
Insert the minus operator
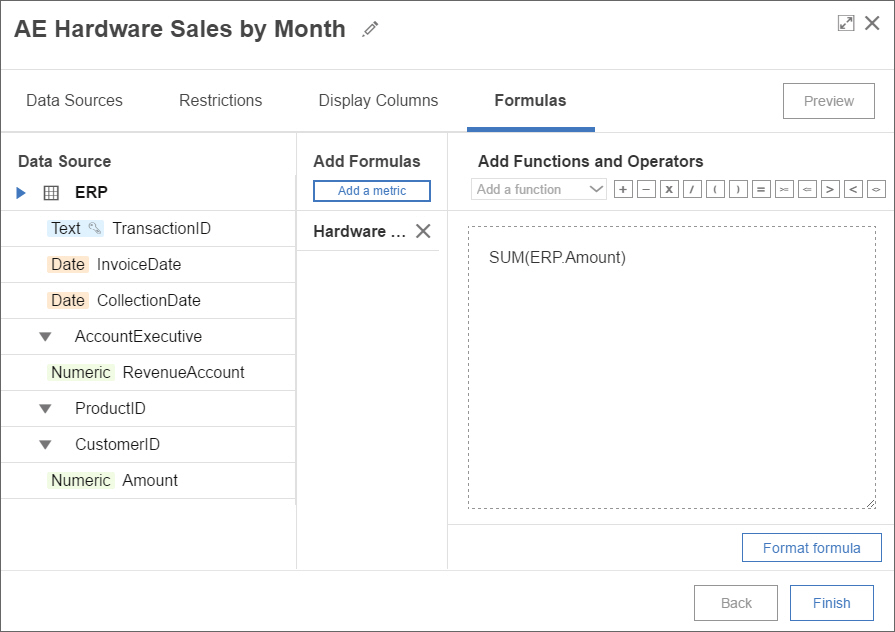[646, 189]
